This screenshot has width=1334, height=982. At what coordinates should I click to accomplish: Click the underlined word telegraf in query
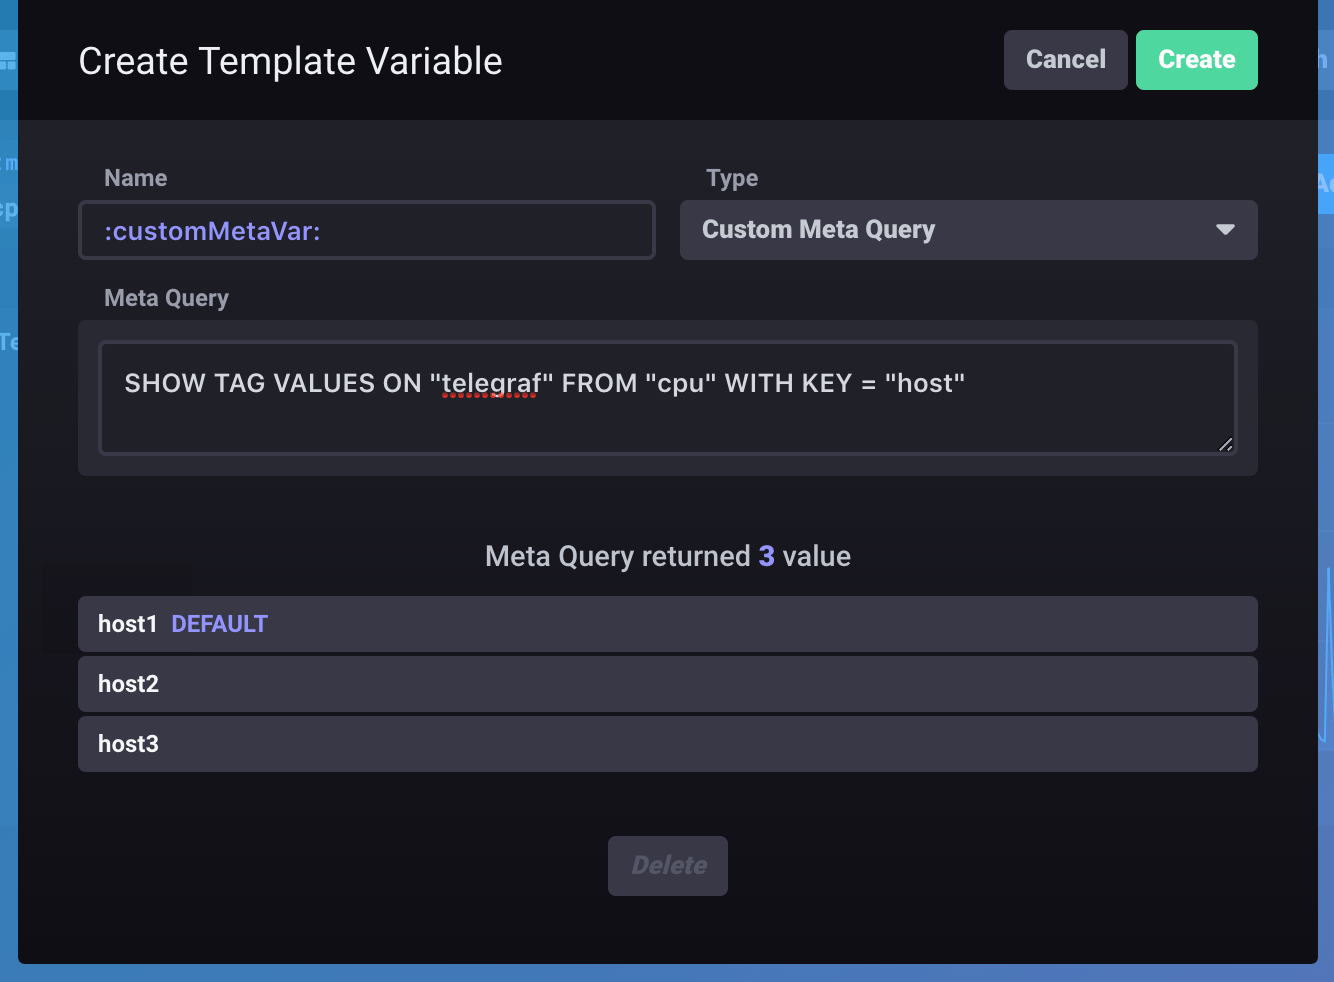[x=491, y=384]
